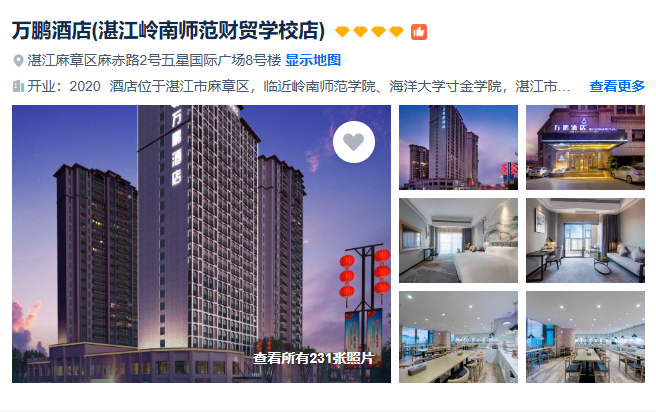This screenshot has width=656, height=412.
Task: Click the building icon before 开业 2020
Action: 18,86
